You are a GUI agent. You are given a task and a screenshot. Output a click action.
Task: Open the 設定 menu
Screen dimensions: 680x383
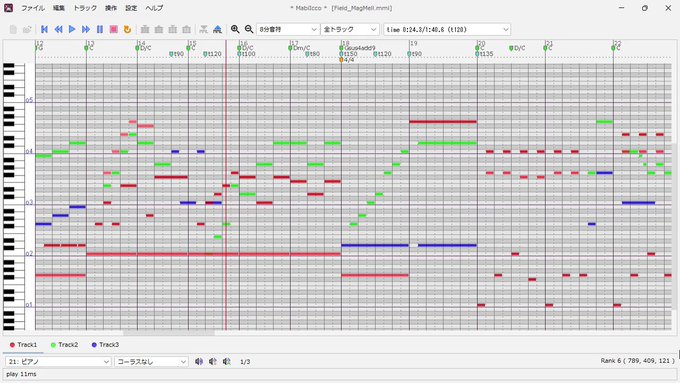tap(131, 8)
